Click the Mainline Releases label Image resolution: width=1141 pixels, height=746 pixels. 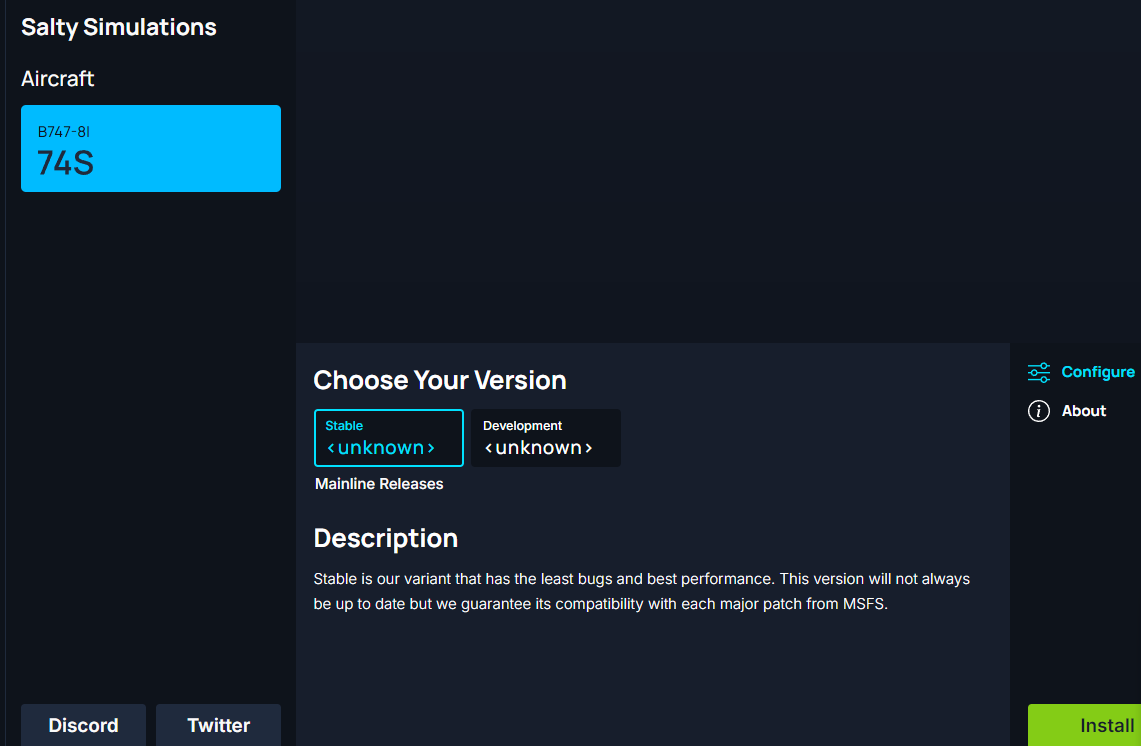coord(379,484)
